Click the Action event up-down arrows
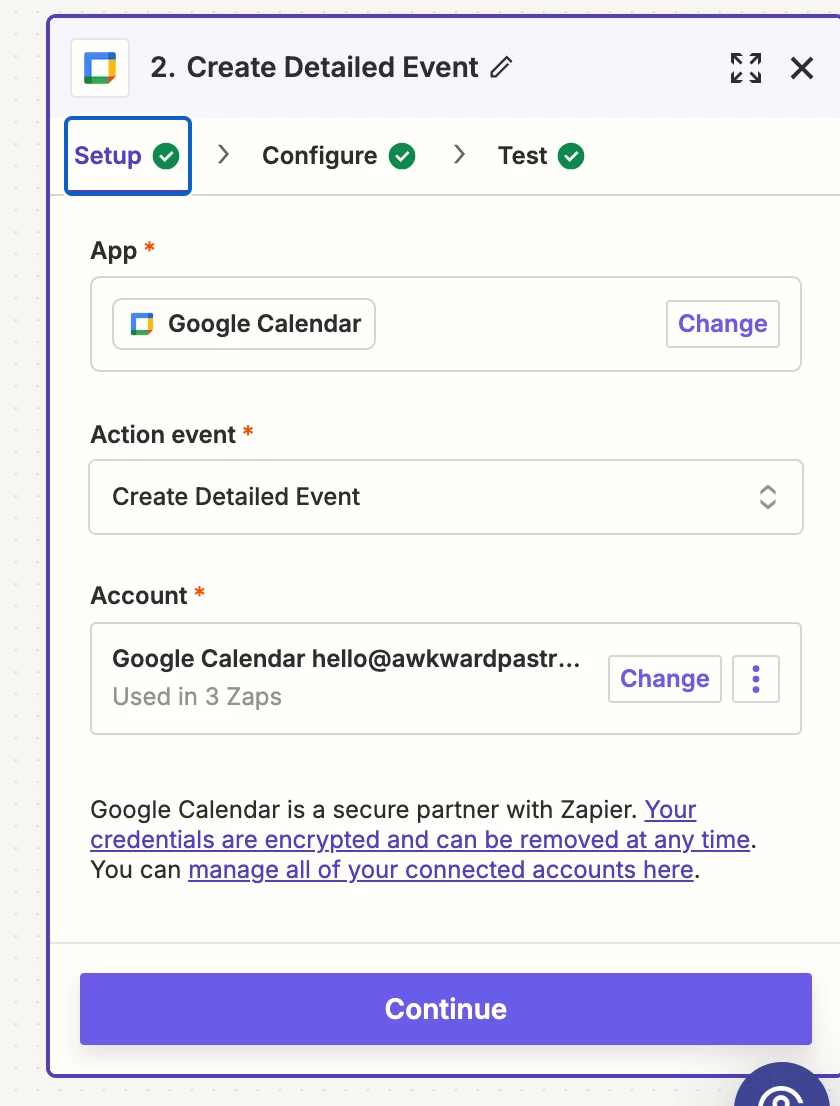This screenshot has width=840, height=1106. [768, 497]
